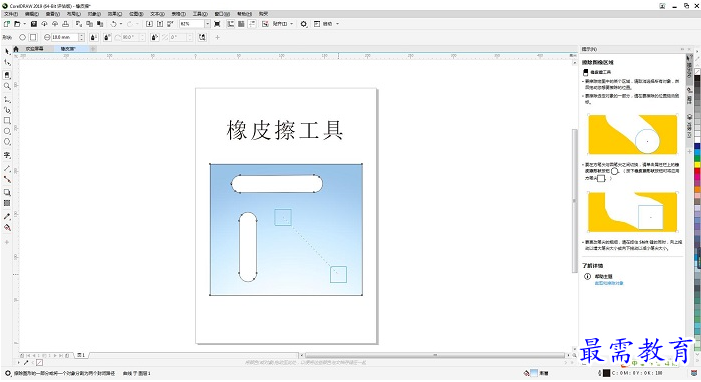701x382 pixels.
Task: Open the 编辑 Edit menu
Action: (x=32, y=14)
